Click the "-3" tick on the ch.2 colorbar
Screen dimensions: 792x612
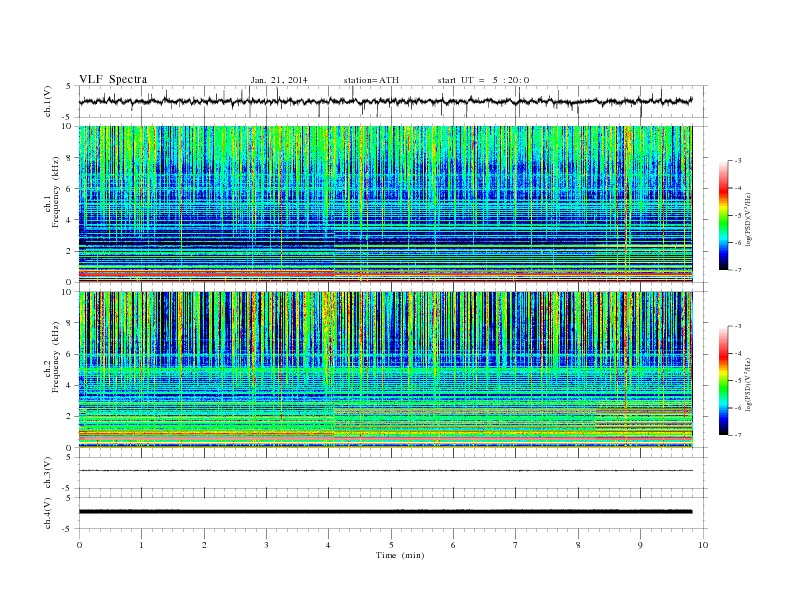pos(738,326)
